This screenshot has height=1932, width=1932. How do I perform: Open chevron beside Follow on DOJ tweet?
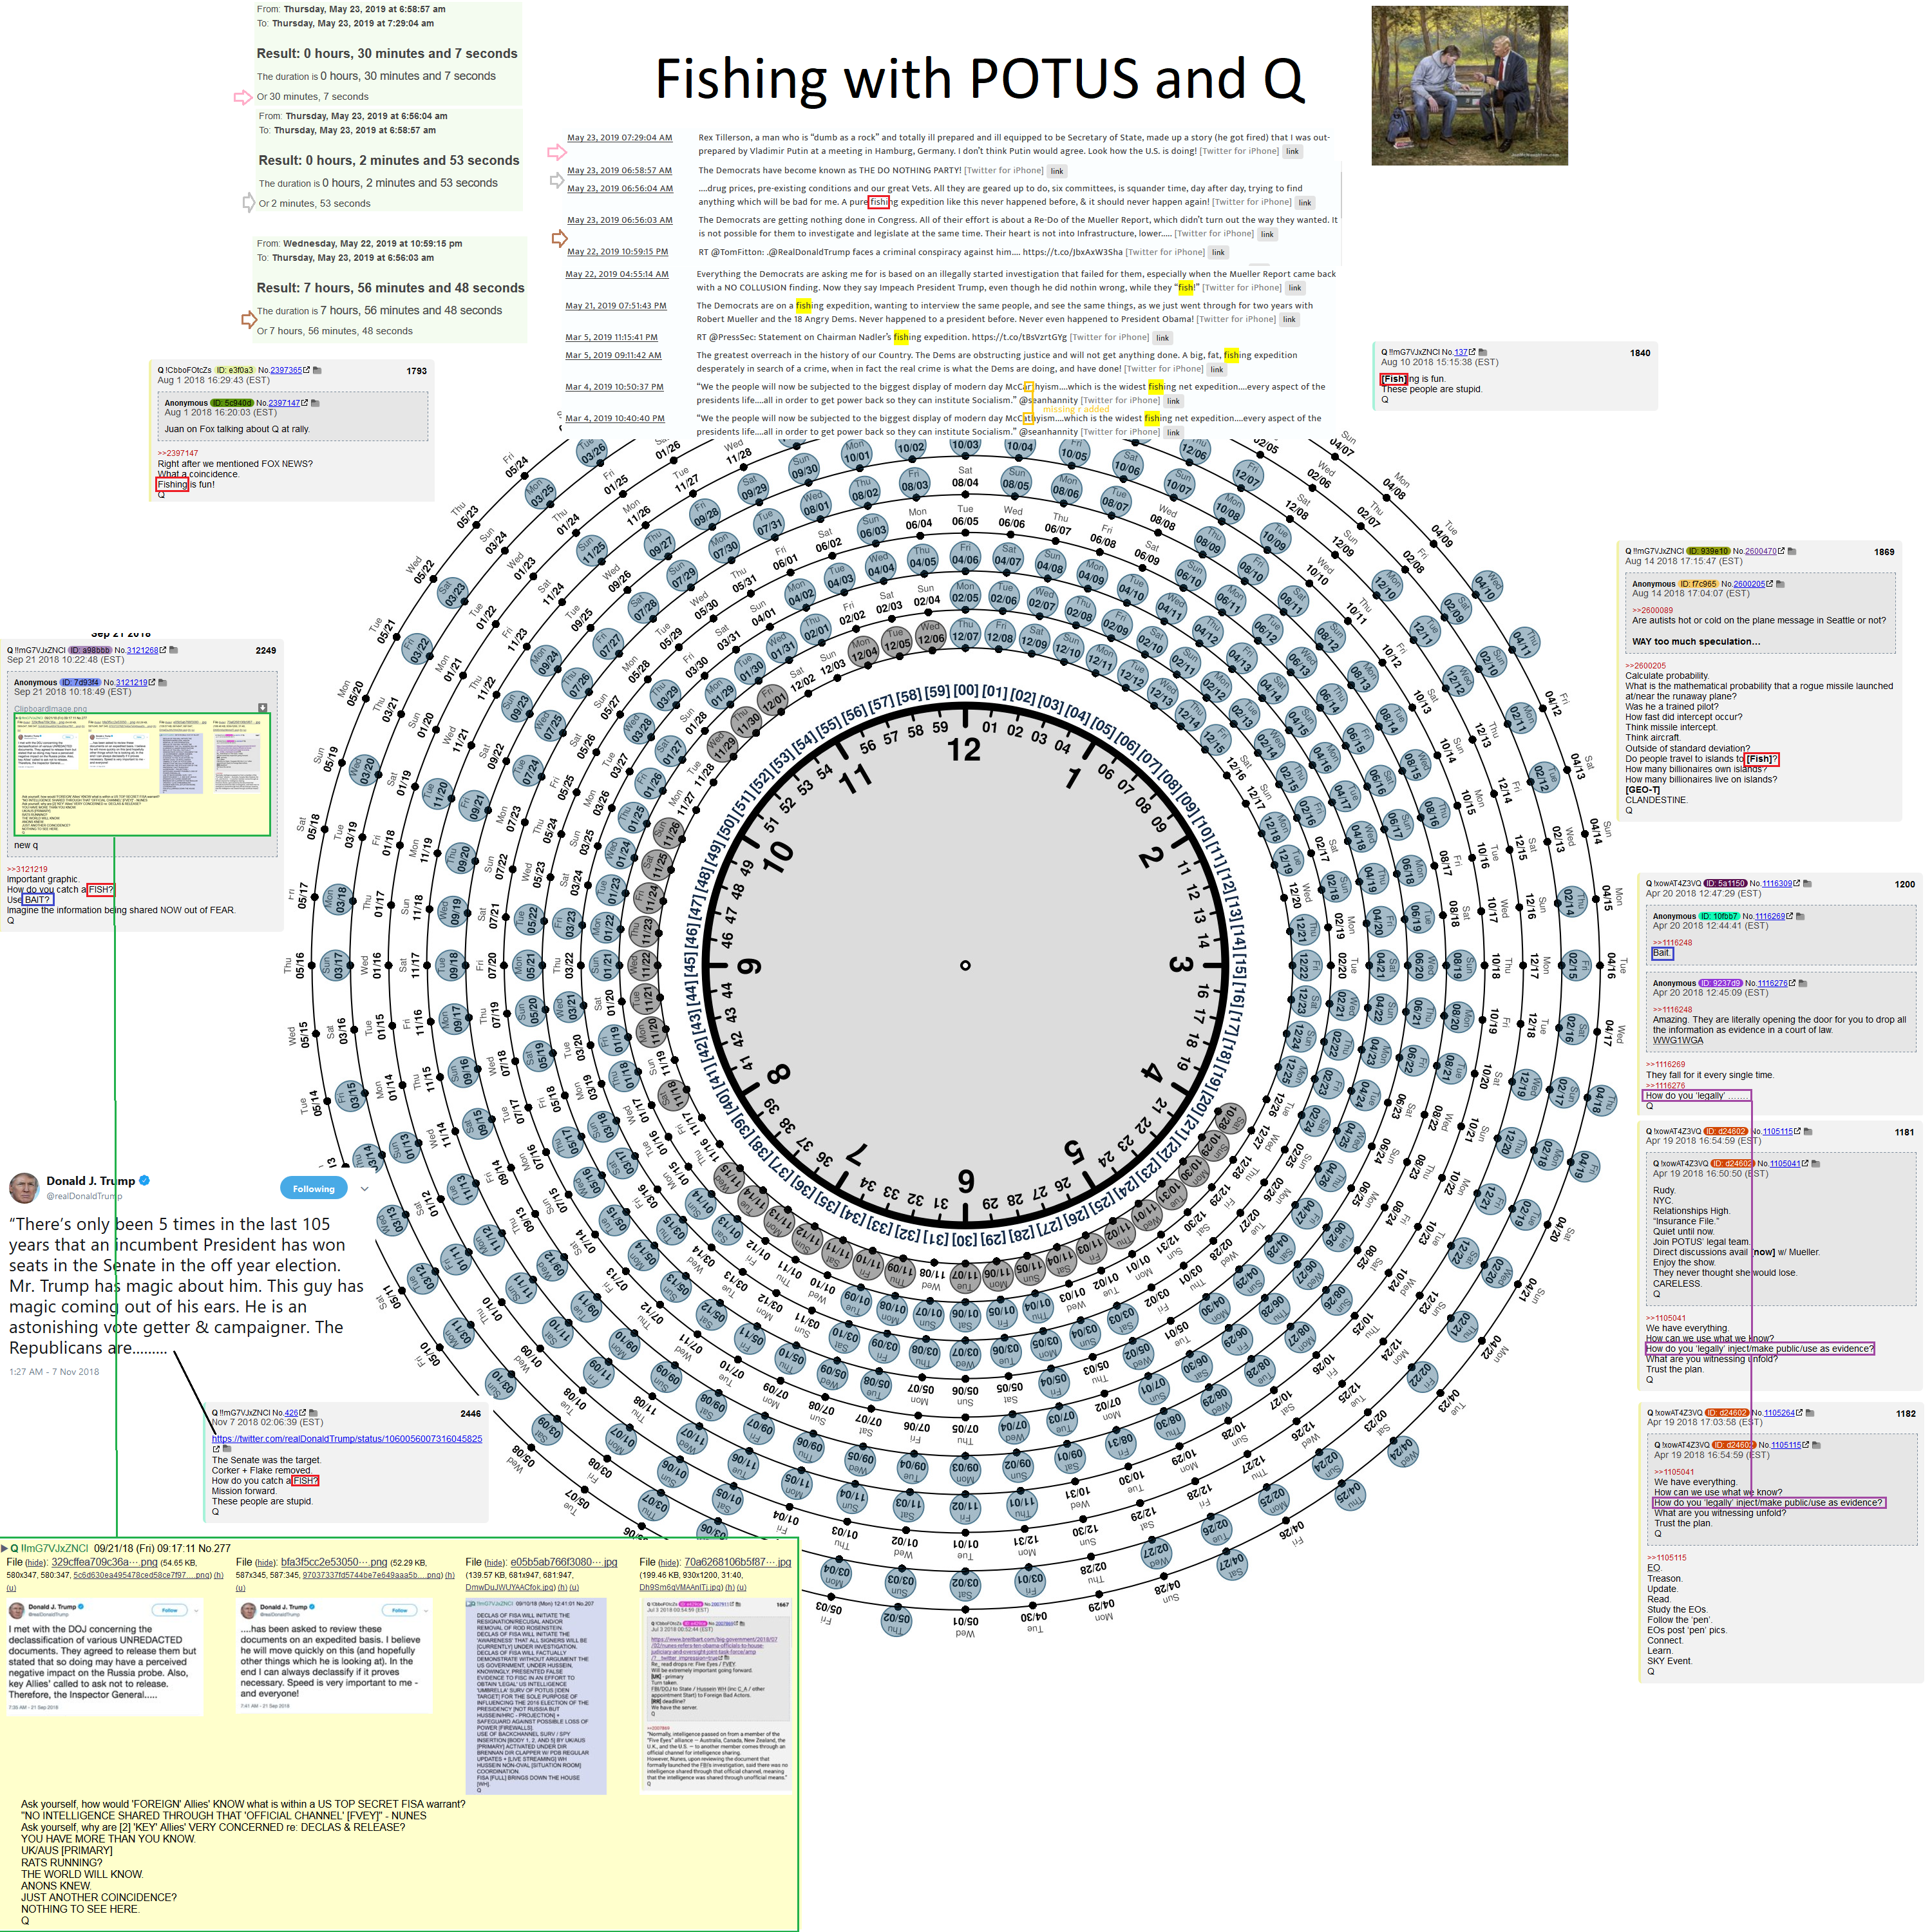coord(196,1610)
